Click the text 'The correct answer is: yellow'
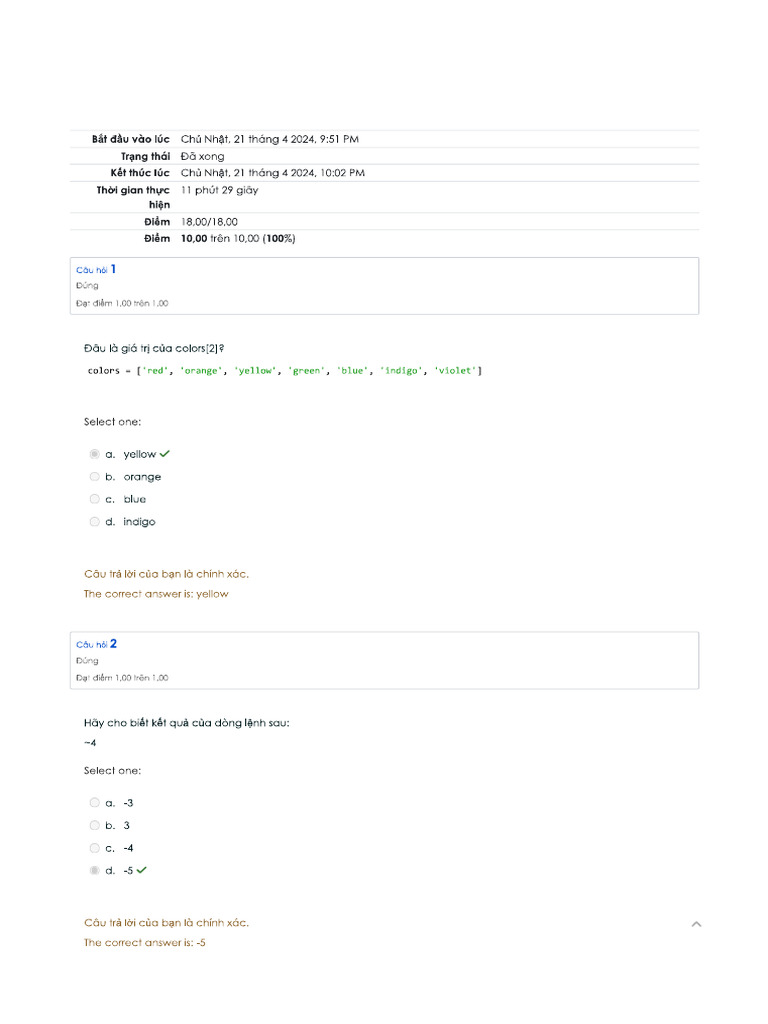768x1024 pixels. pos(156,594)
